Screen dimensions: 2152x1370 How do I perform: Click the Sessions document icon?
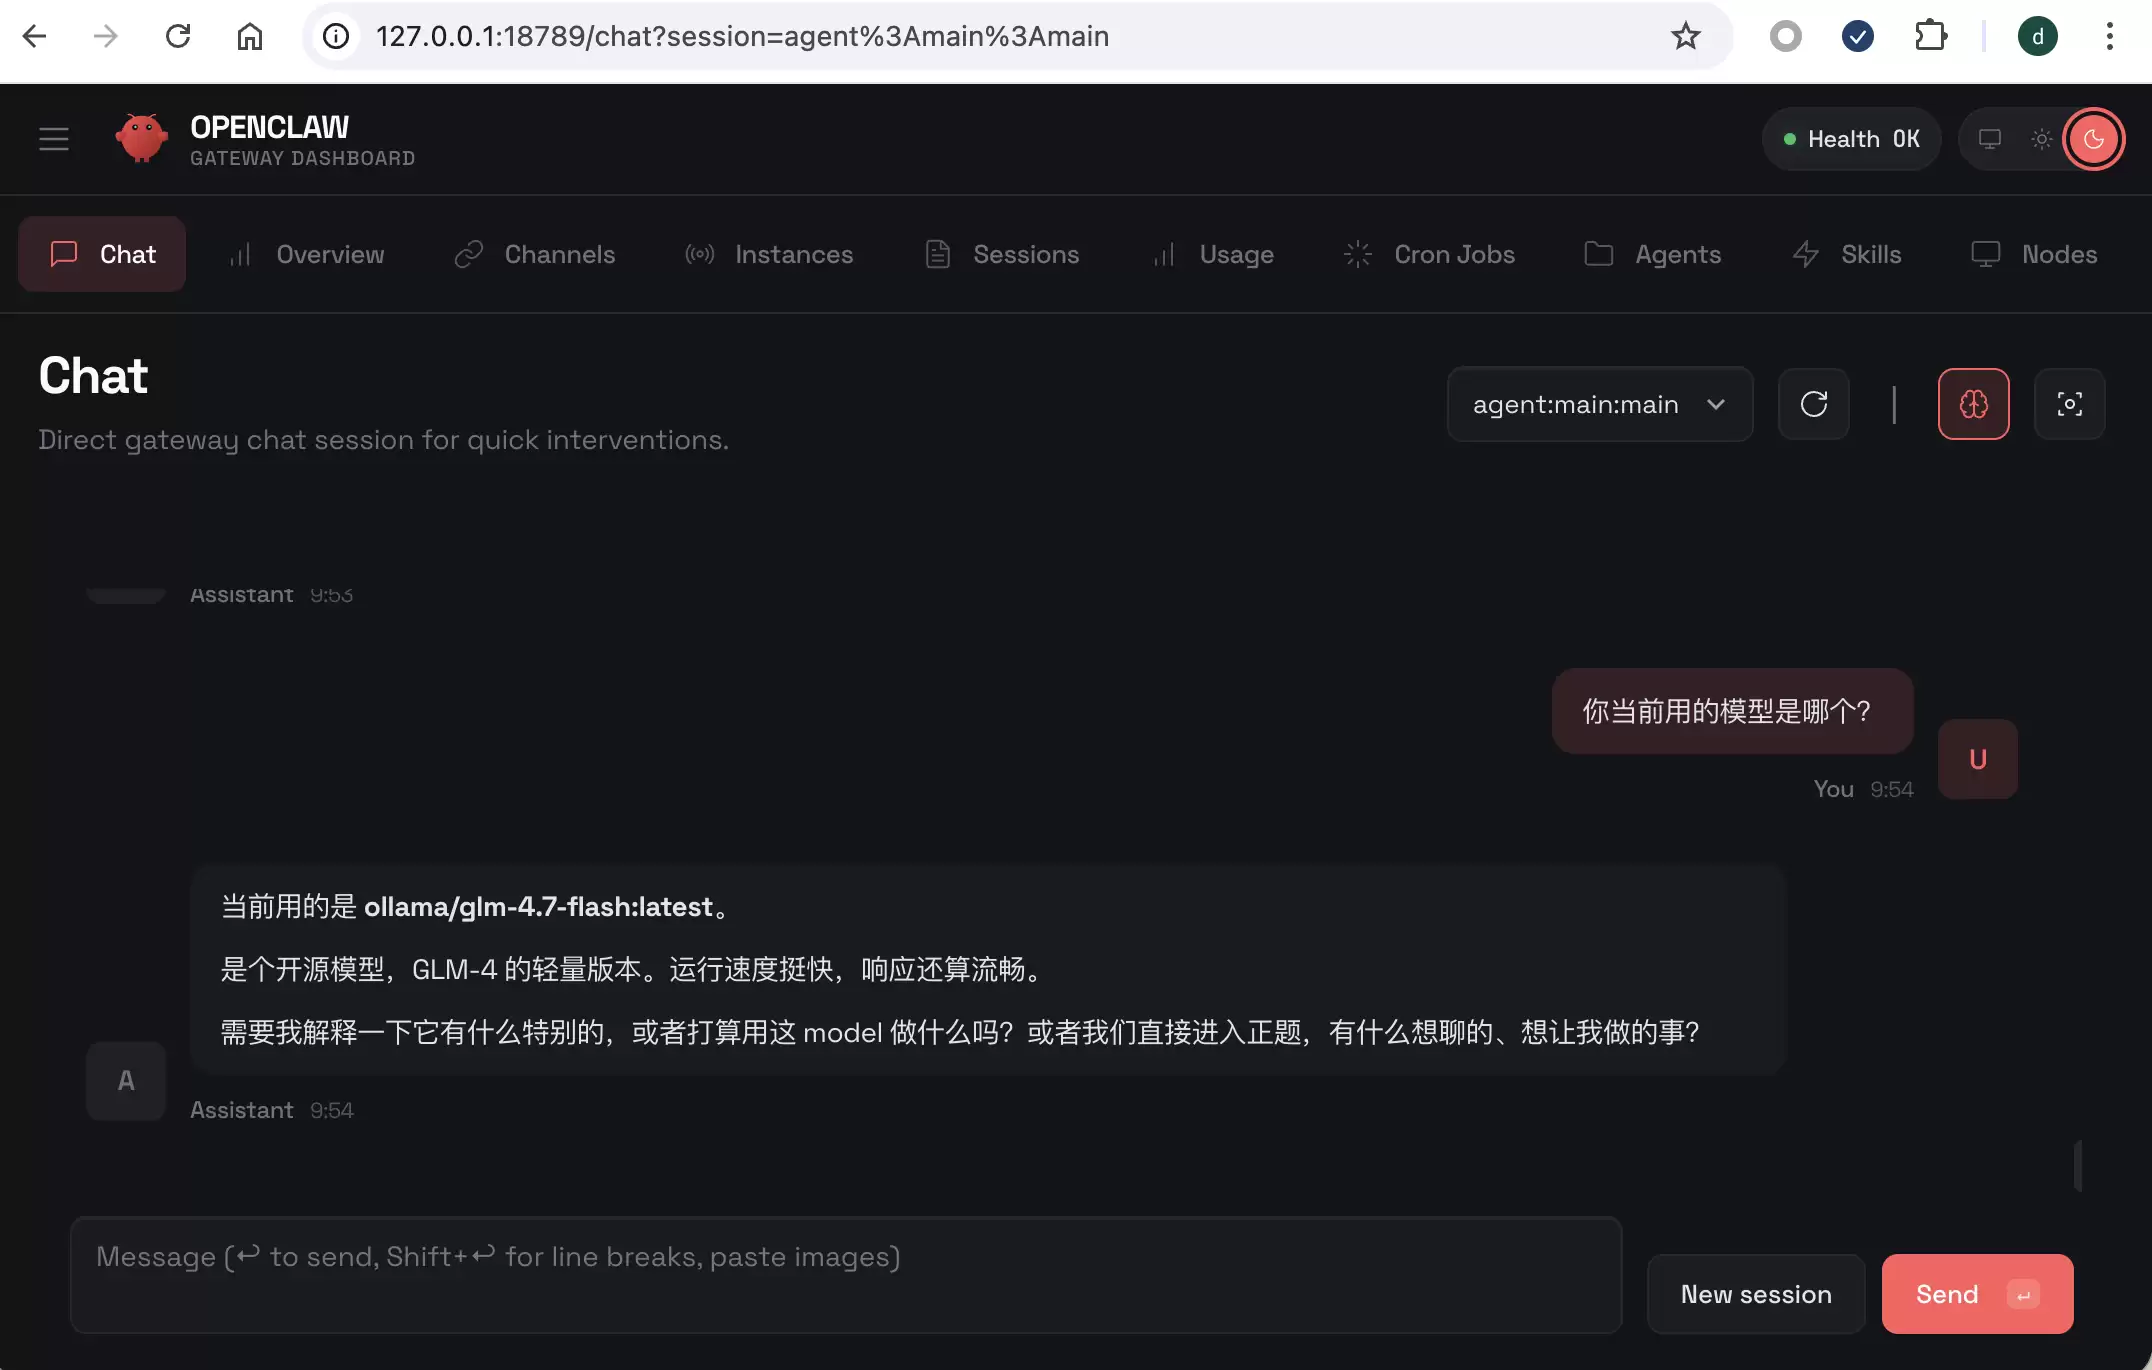click(x=937, y=254)
